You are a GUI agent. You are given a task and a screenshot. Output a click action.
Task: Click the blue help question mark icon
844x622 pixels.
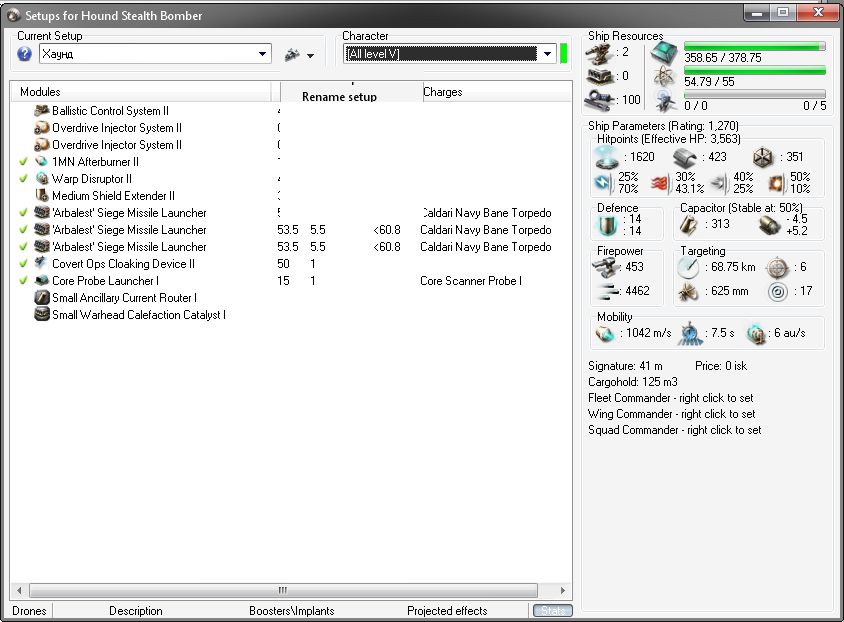pyautogui.click(x=24, y=54)
